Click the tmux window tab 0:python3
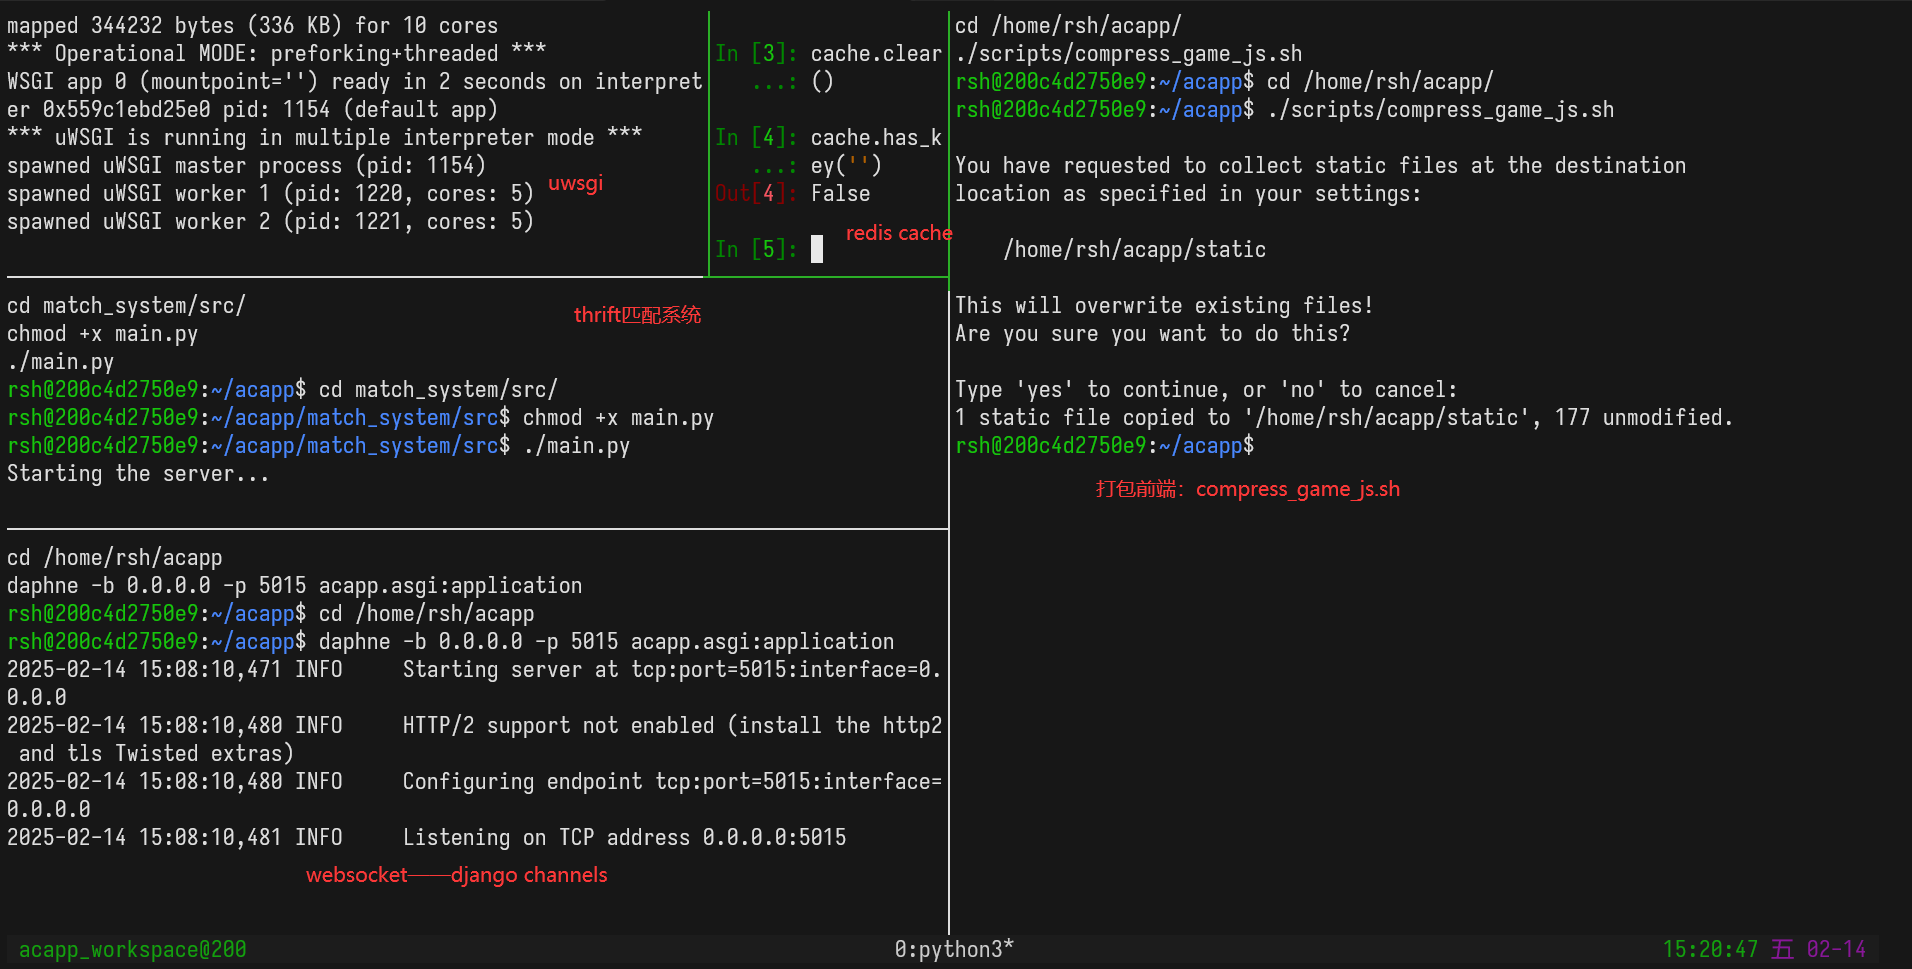This screenshot has width=1912, height=969. 953,949
